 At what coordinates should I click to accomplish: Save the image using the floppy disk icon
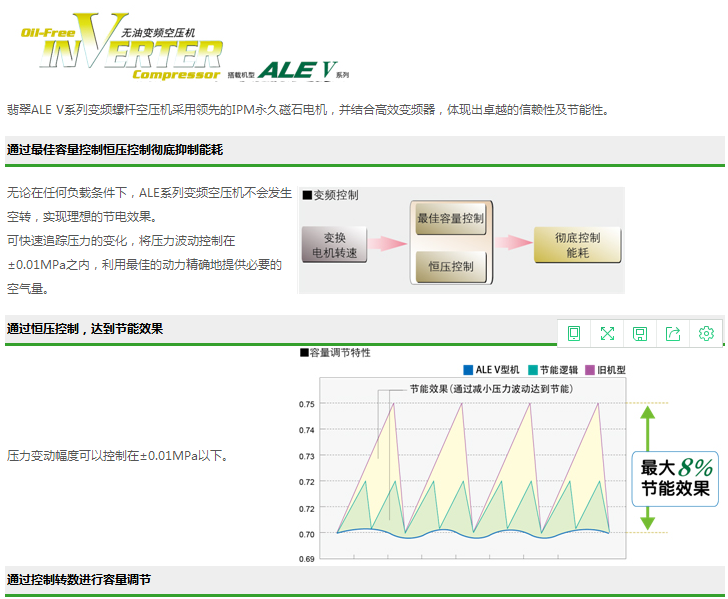tap(640, 333)
